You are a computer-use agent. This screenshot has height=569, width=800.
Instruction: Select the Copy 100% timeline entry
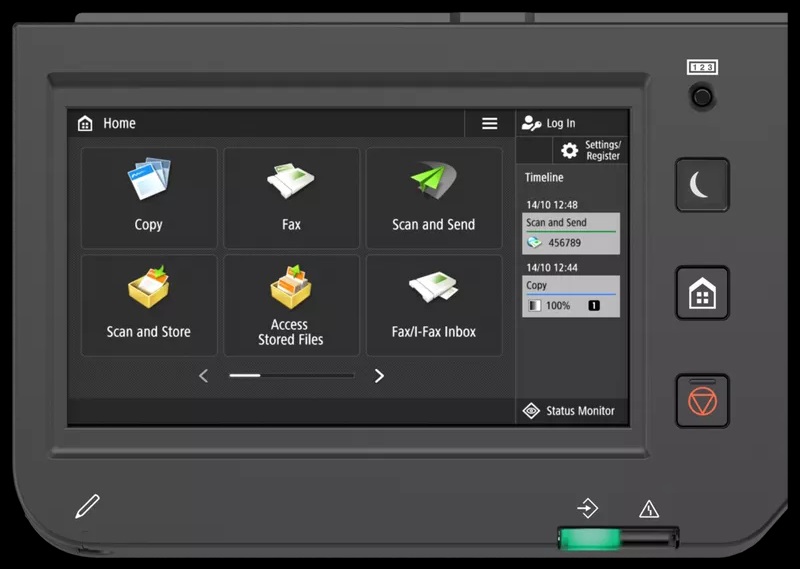pyautogui.click(x=571, y=296)
